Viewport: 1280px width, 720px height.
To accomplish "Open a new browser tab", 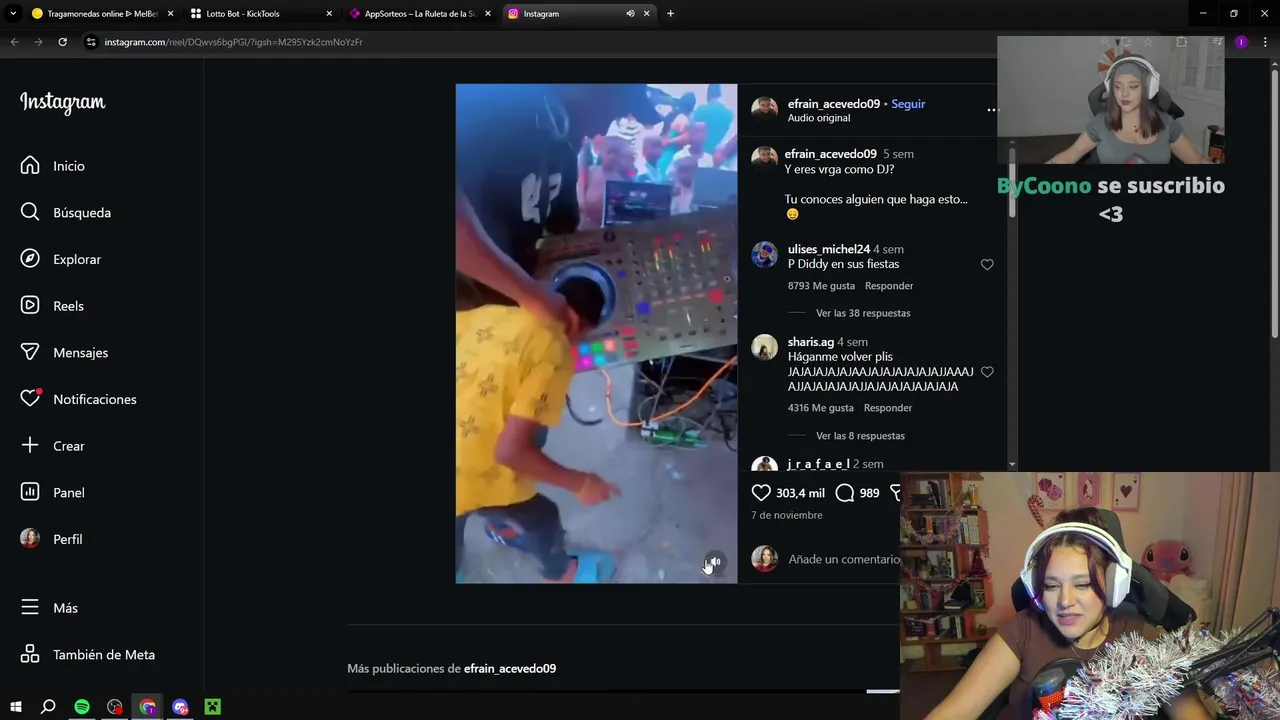I will click(x=670, y=14).
